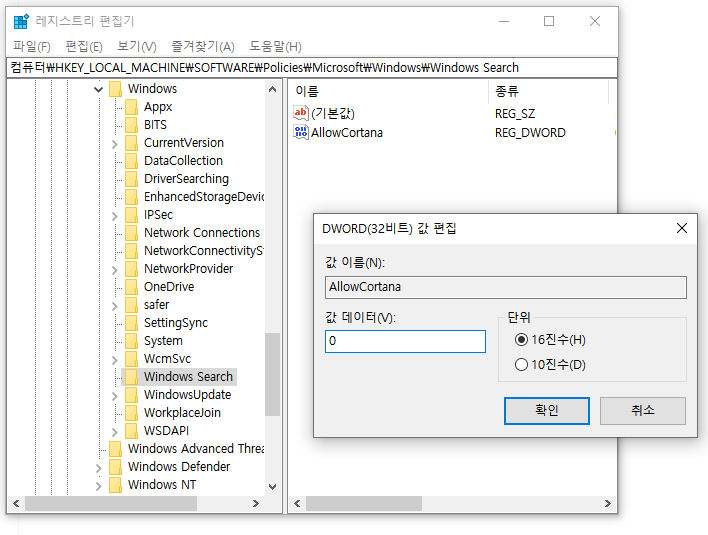Open the 즐겨찾기(A) menu

(203, 47)
